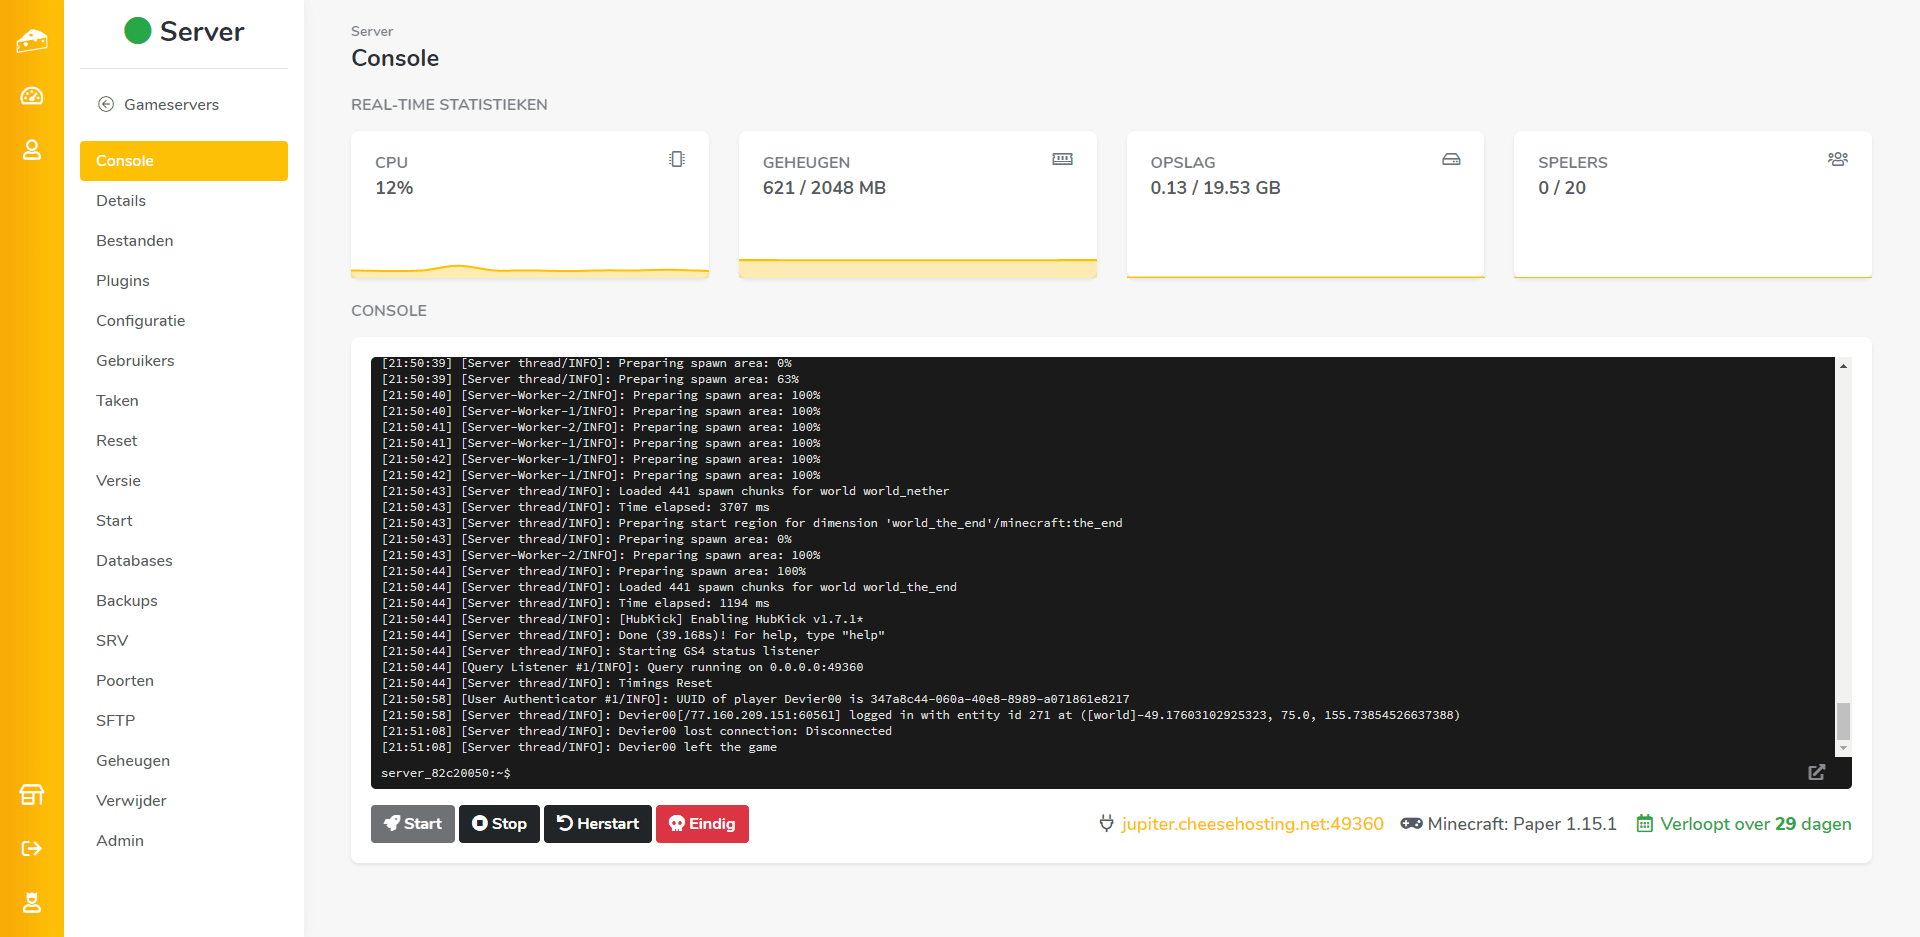Click the user profile icon in sidebar
The image size is (1920, 937).
pyautogui.click(x=32, y=150)
